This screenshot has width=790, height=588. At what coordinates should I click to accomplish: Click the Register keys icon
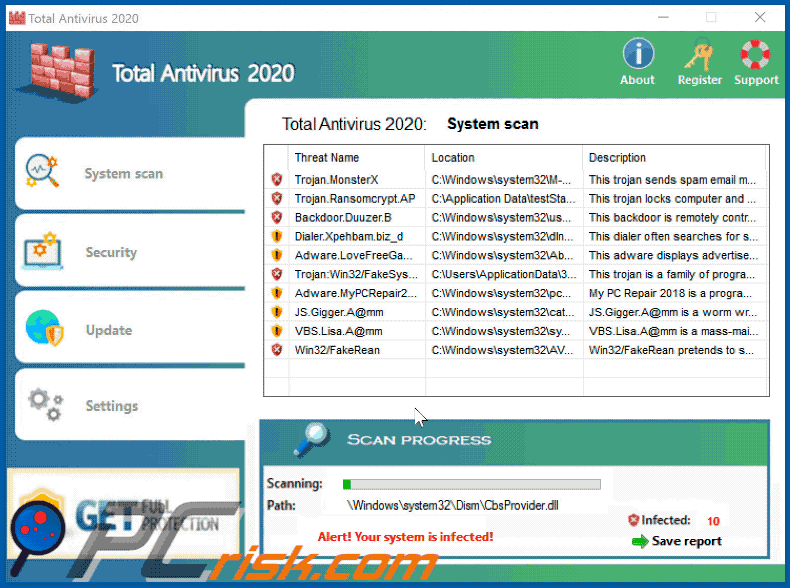699,54
